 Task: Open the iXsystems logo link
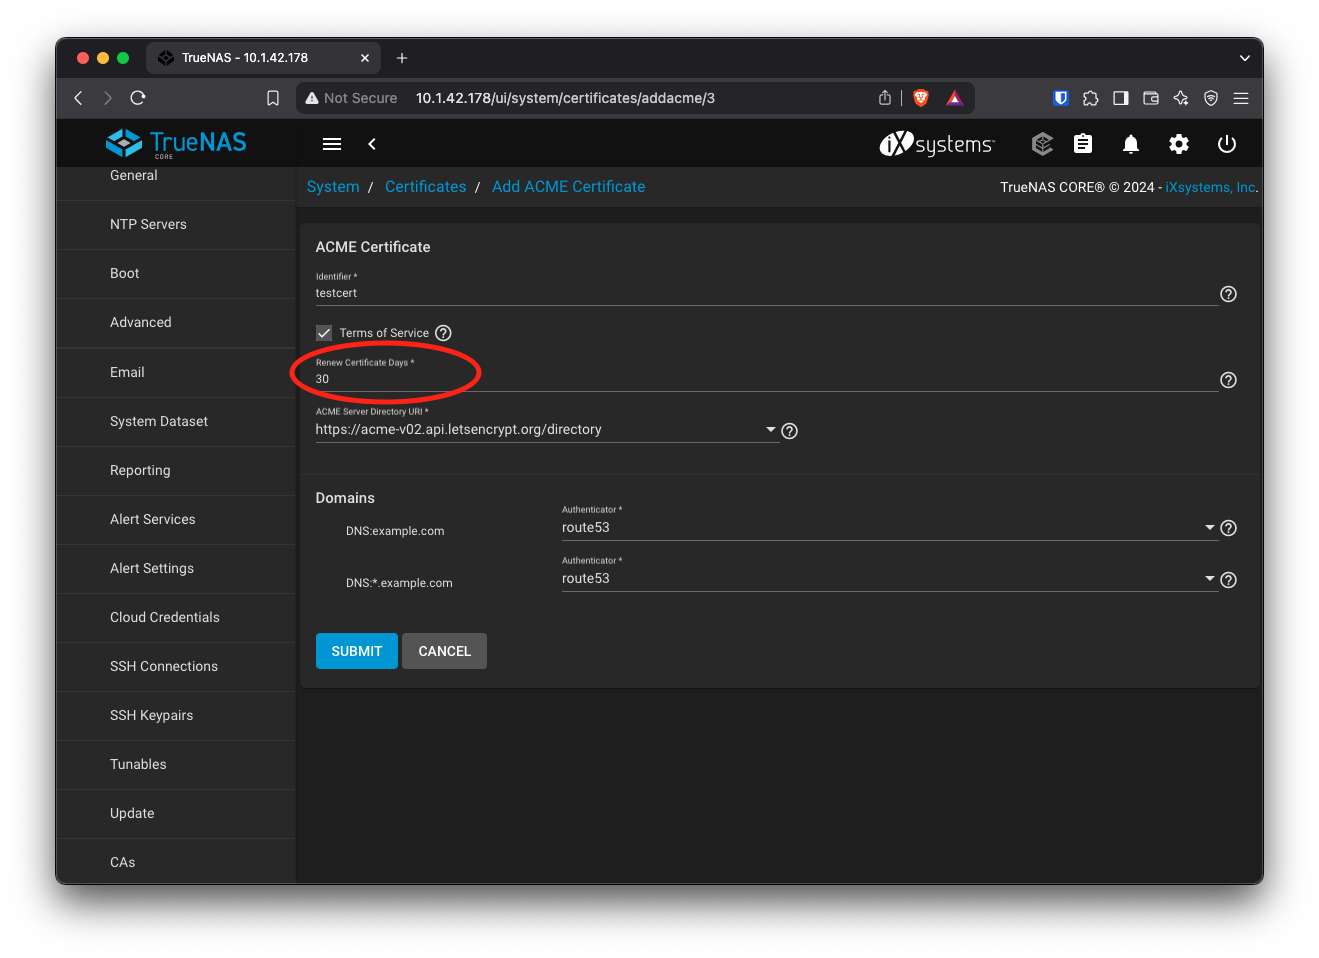click(937, 144)
